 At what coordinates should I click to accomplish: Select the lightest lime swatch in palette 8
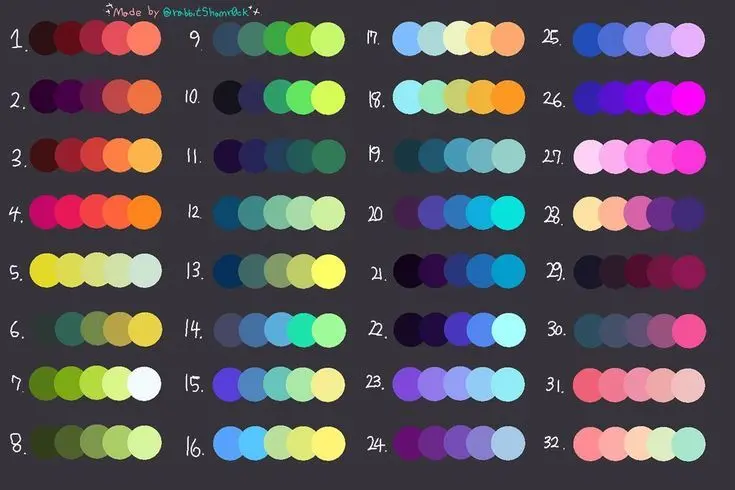pos(144,442)
